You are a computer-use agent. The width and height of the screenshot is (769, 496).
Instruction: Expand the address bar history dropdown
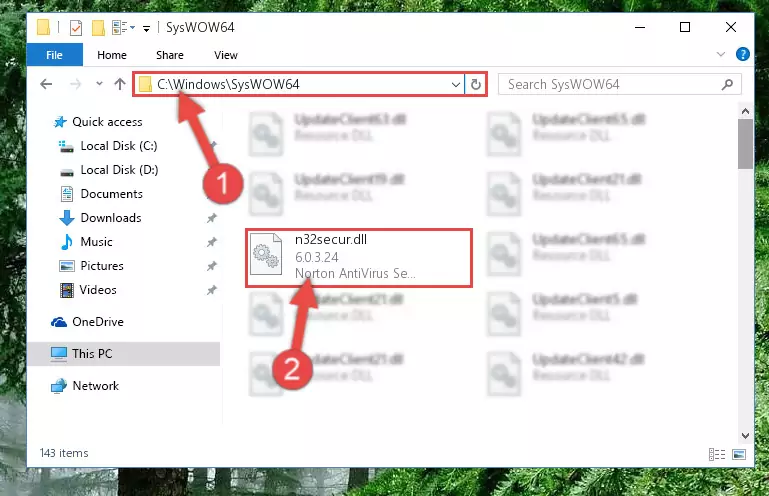click(x=456, y=84)
